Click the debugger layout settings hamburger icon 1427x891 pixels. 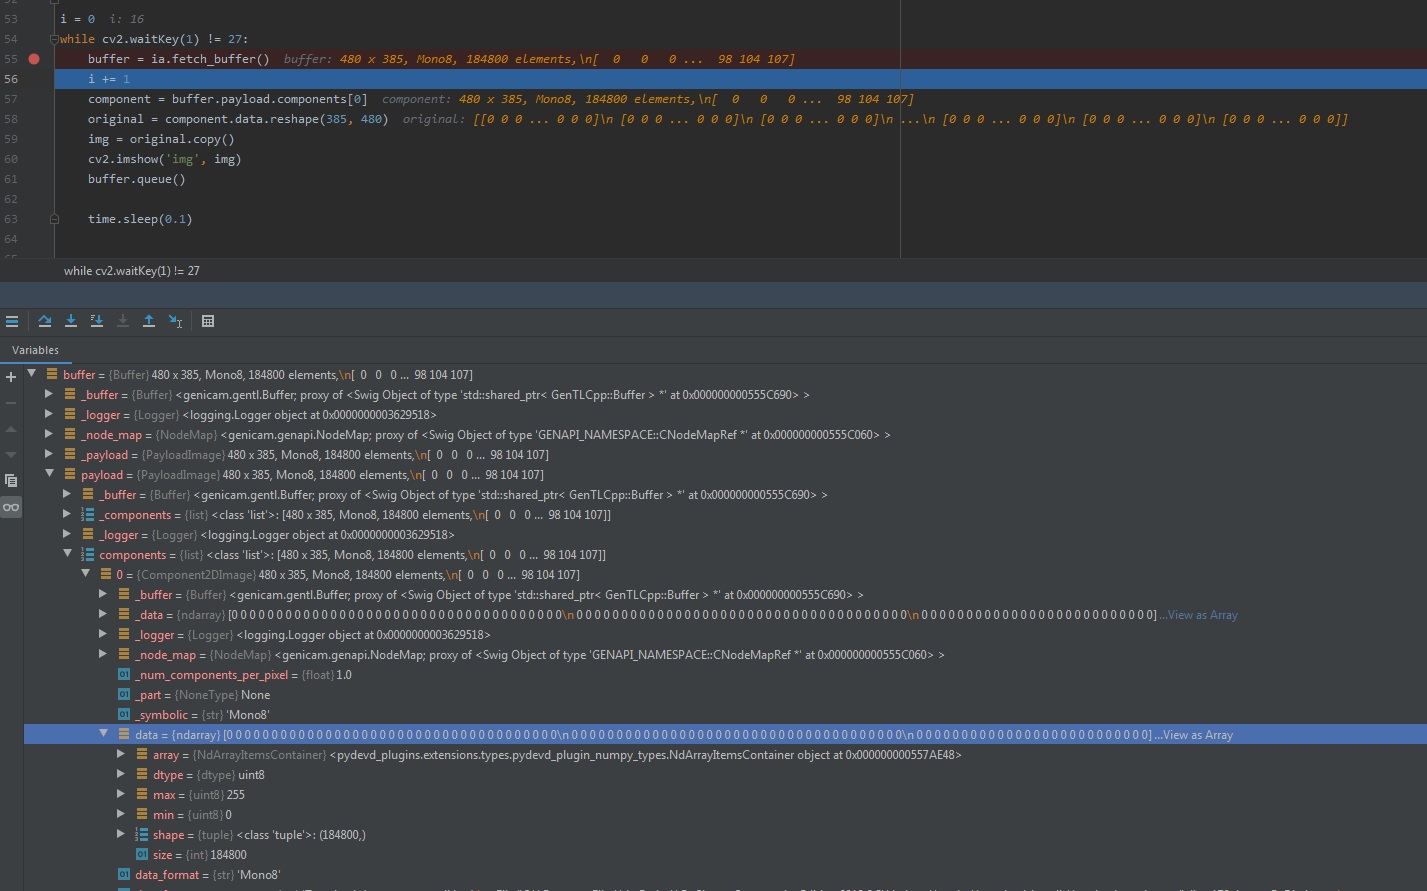pyautogui.click(x=13, y=321)
